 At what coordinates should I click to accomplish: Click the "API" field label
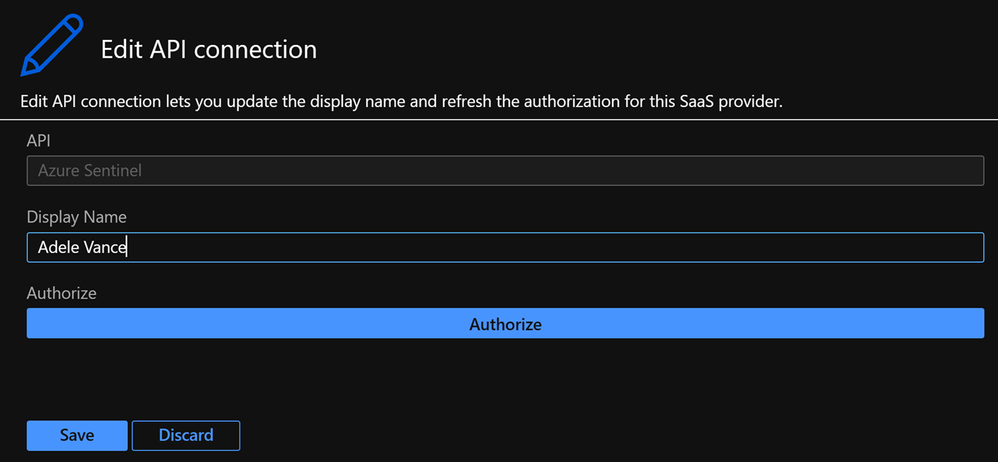38,141
